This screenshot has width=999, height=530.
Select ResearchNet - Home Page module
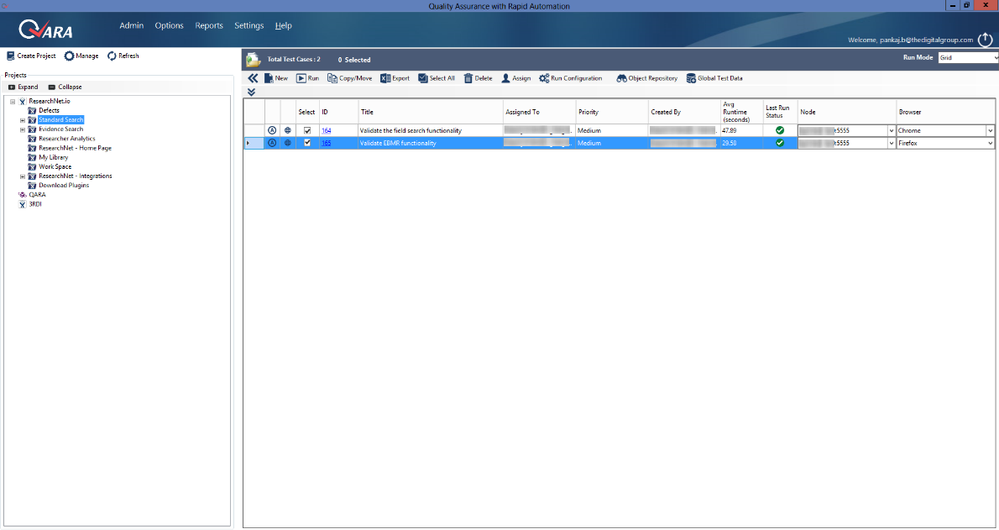[x=75, y=148]
